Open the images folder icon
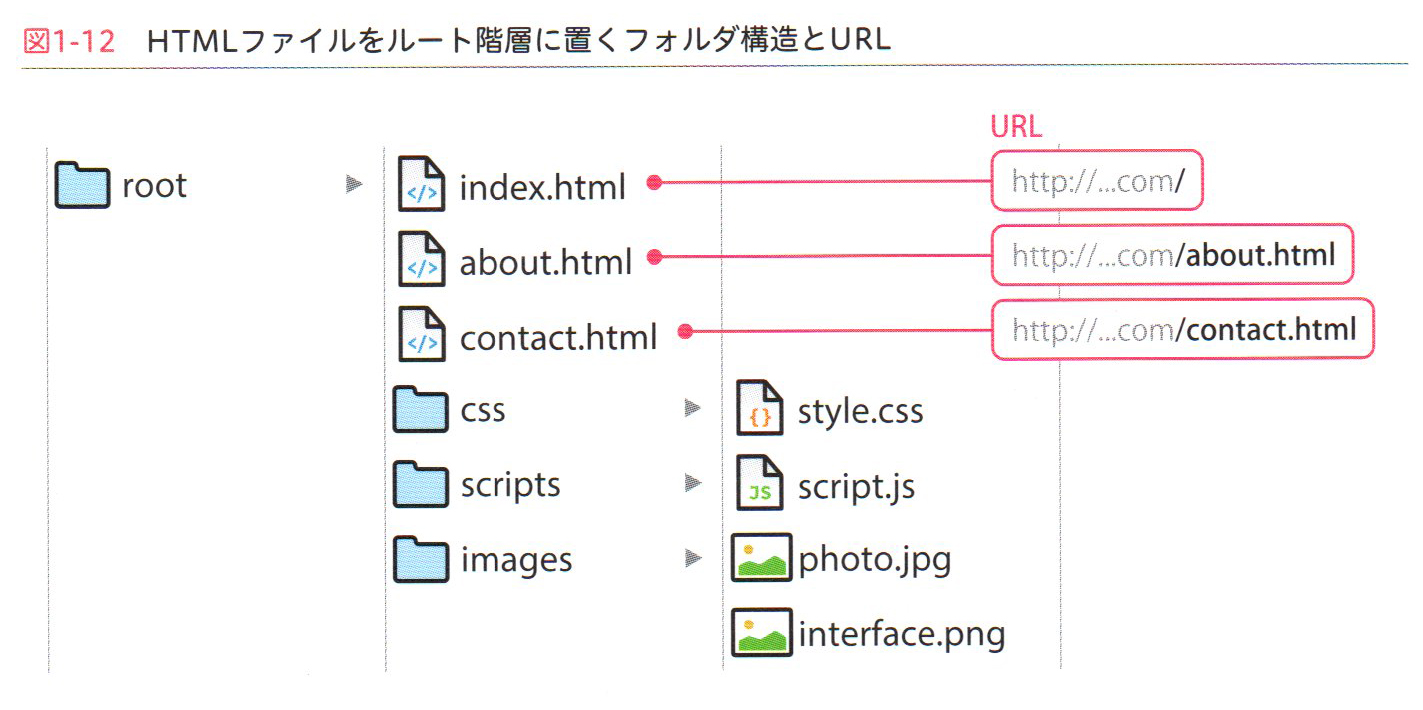 [420, 559]
